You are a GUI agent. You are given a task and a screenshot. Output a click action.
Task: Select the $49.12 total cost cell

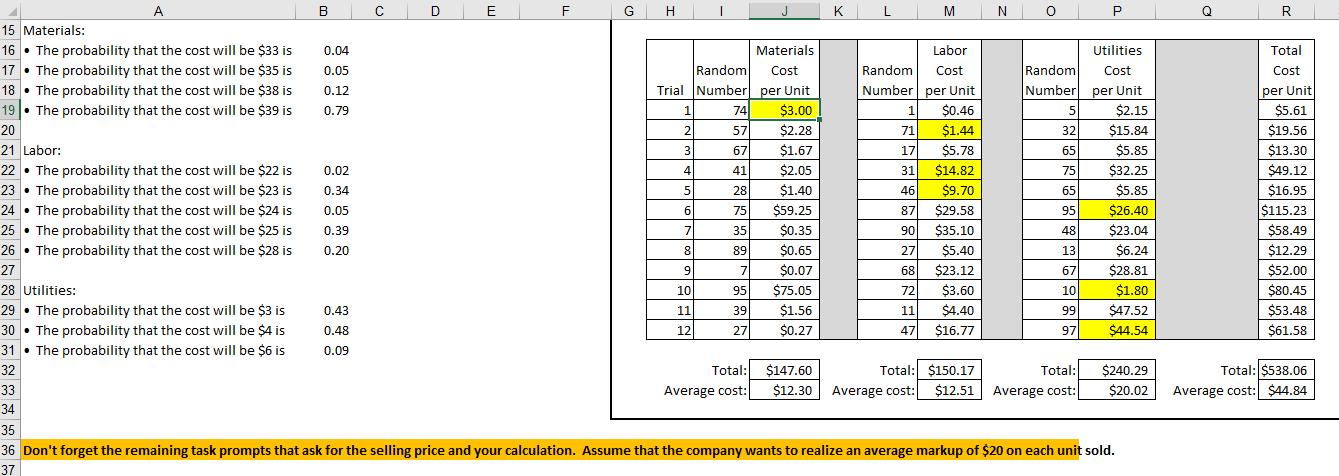1286,170
